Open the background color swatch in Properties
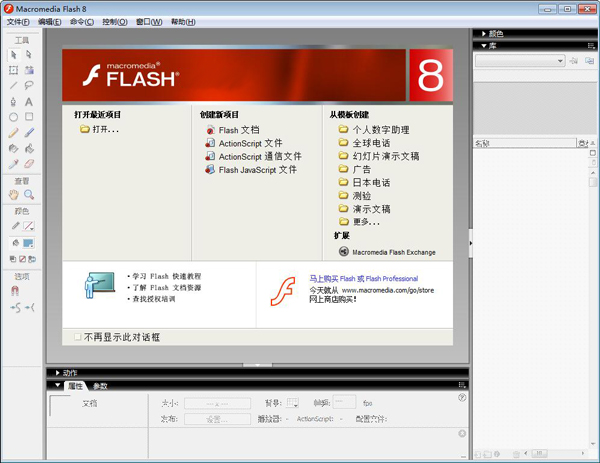 point(292,403)
